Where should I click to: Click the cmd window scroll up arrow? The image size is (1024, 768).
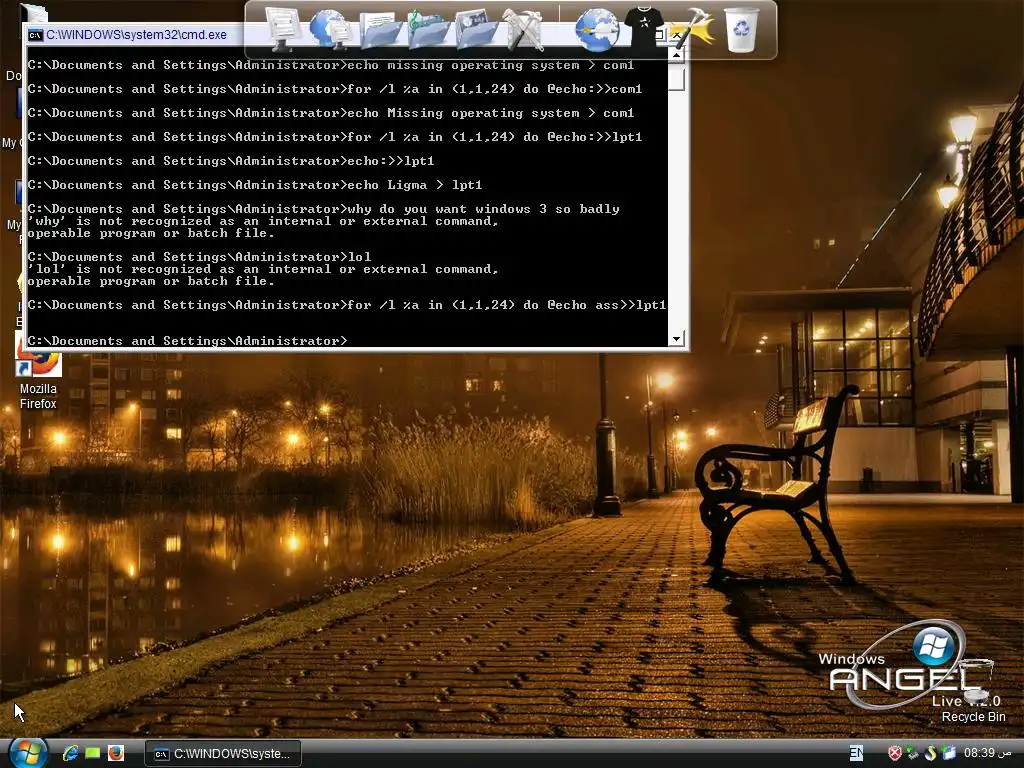click(x=677, y=56)
